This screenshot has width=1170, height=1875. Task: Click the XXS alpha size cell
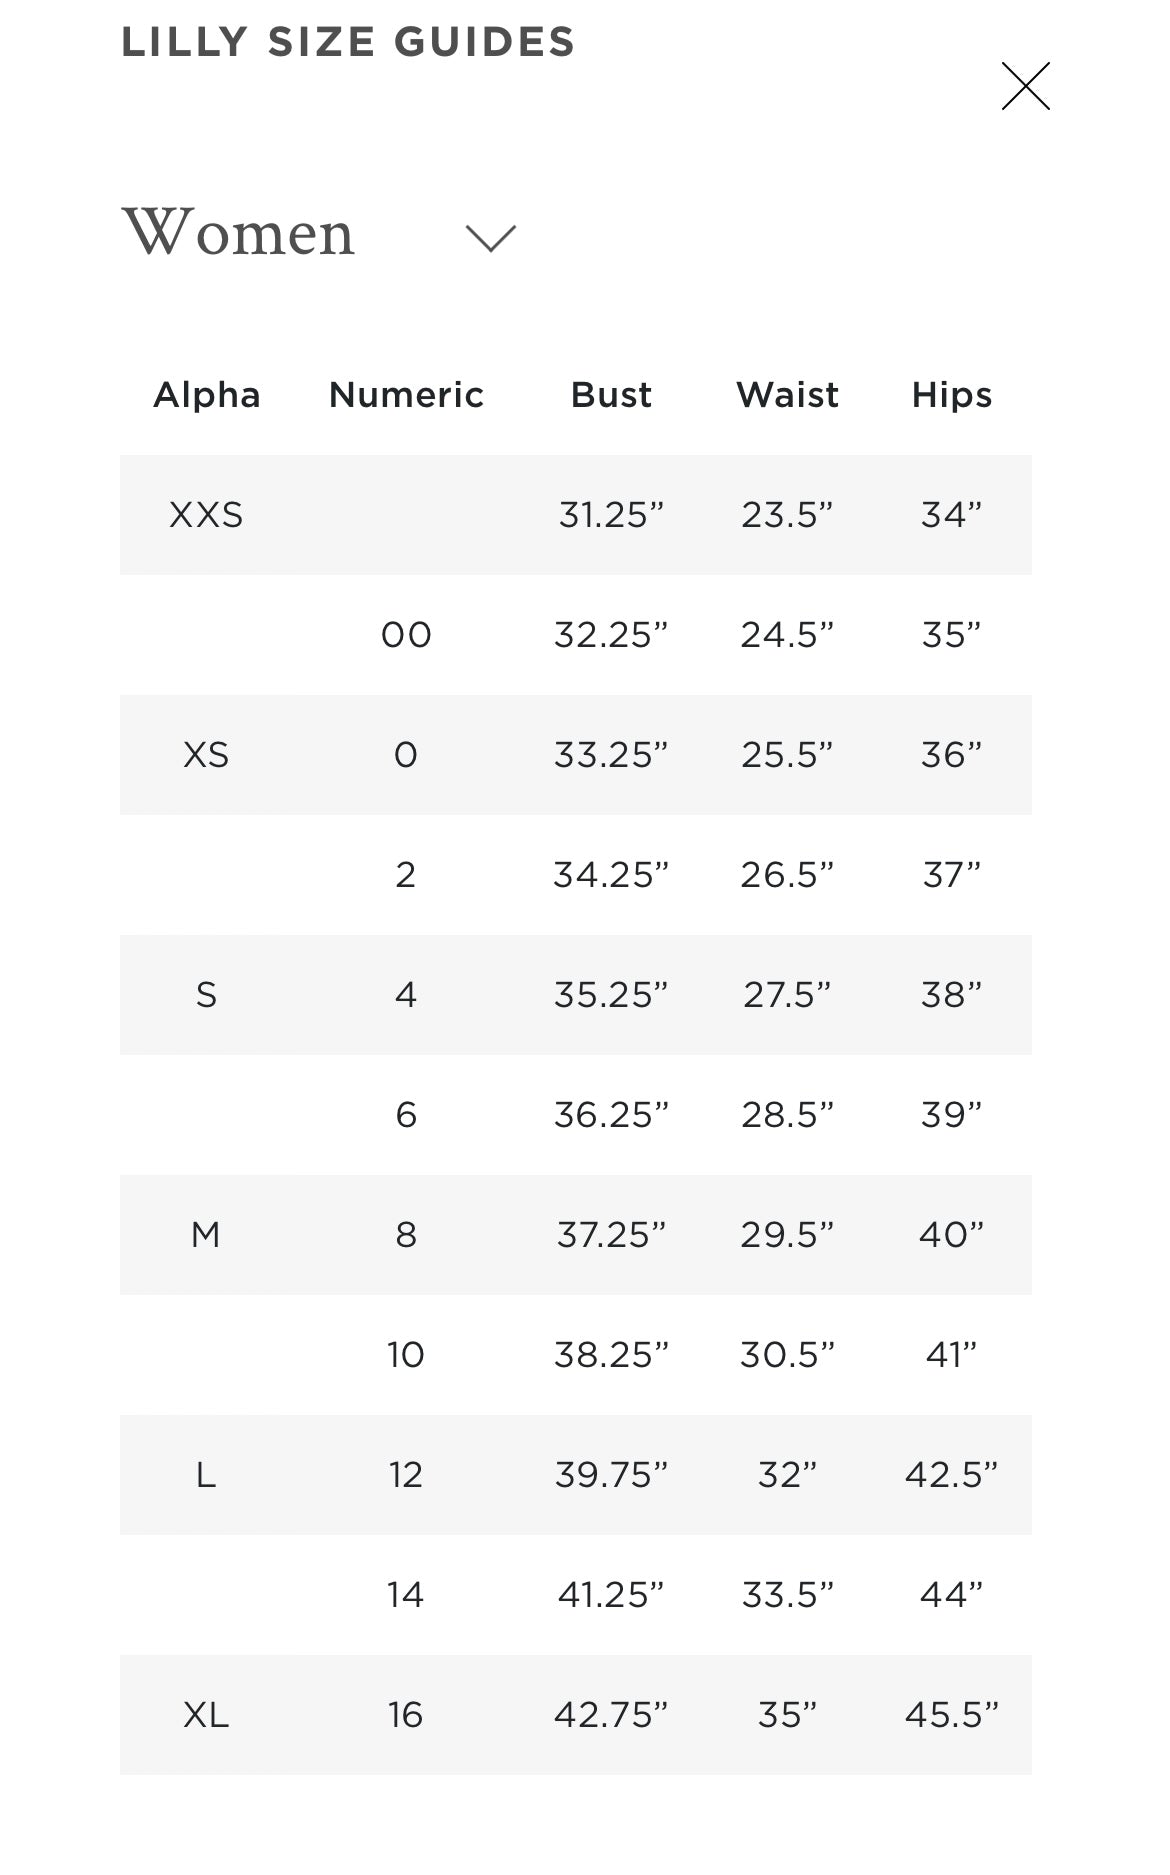[x=206, y=515]
